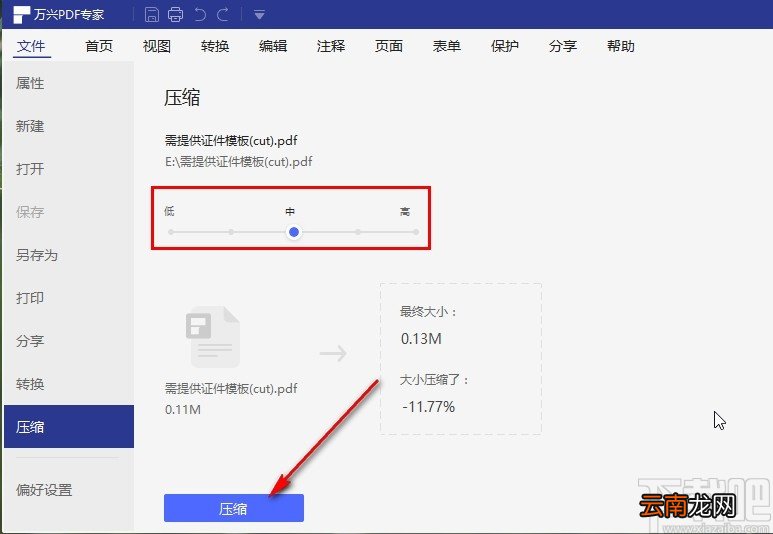The height and width of the screenshot is (534, 773).
Task: Click the 高 quality label
Action: 405,212
